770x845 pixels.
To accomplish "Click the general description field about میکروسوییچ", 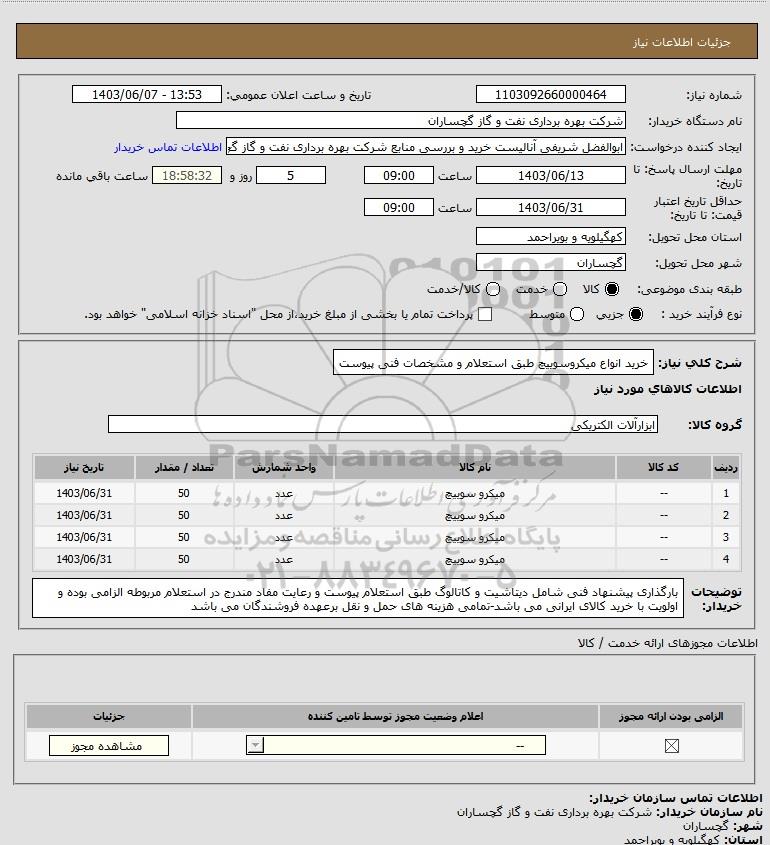I will tap(493, 363).
